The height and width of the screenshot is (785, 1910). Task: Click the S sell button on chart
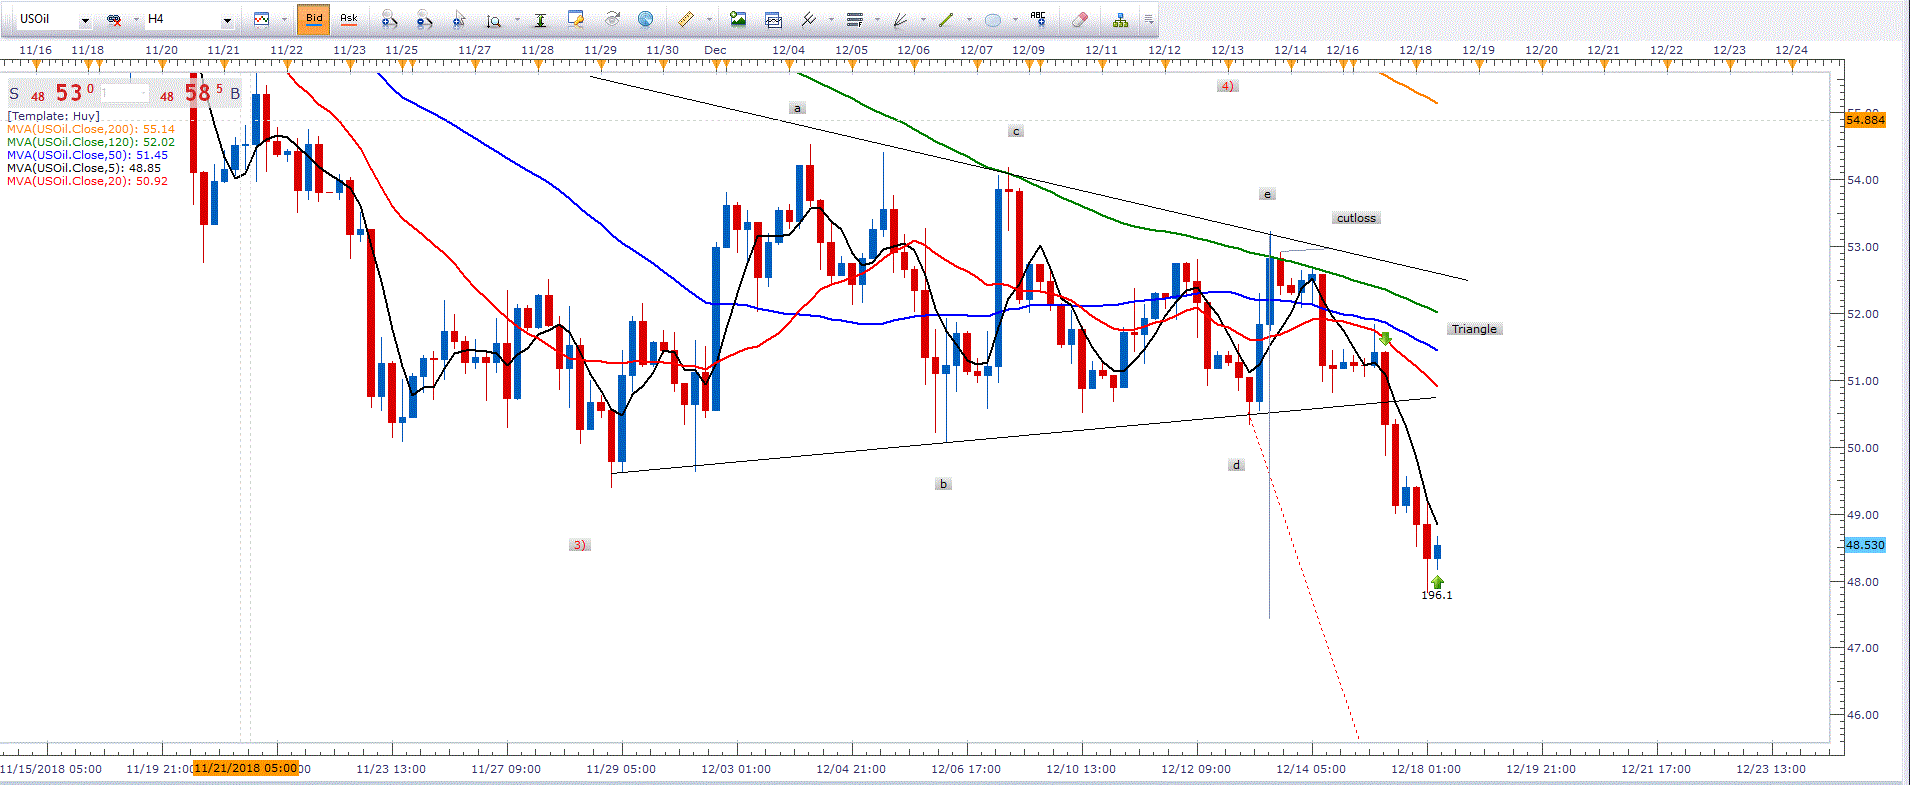[x=14, y=94]
